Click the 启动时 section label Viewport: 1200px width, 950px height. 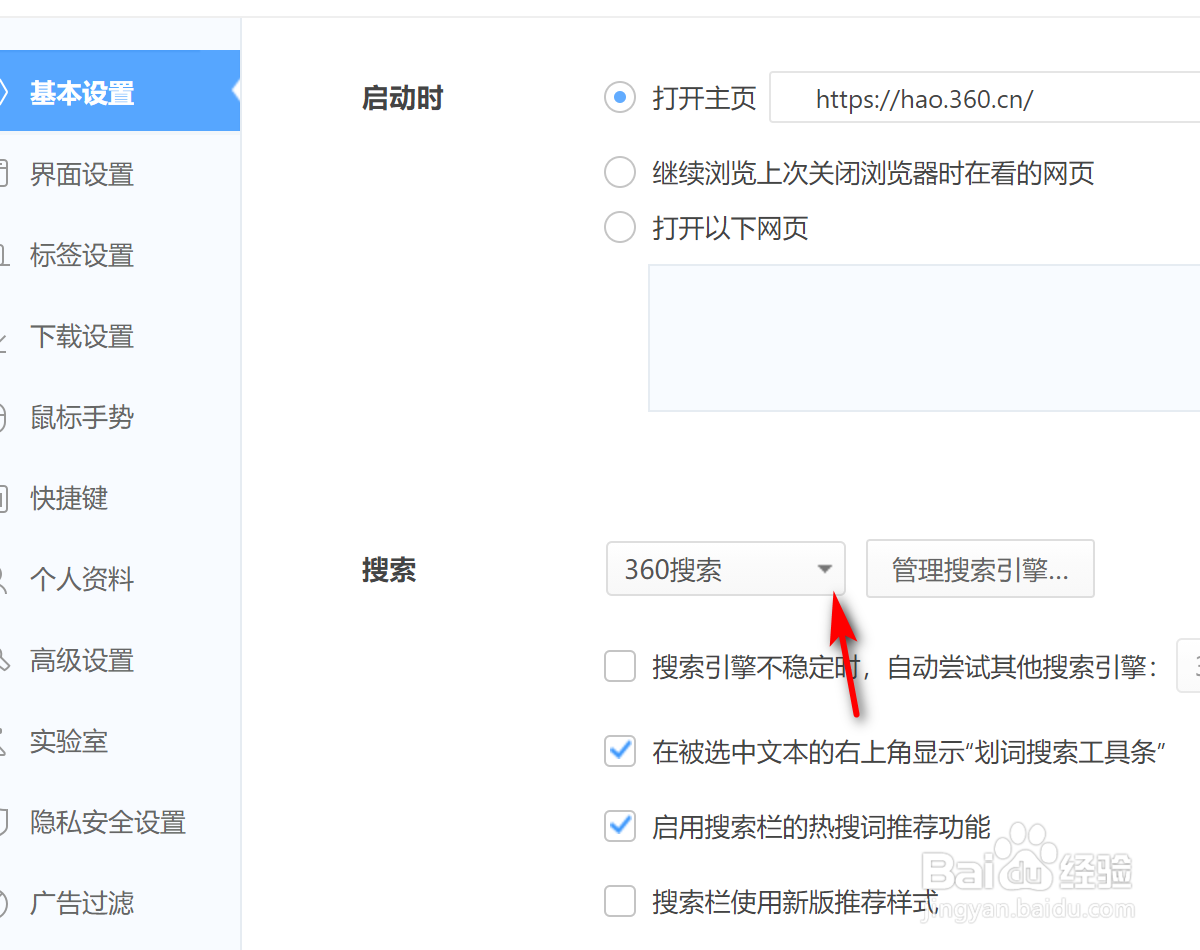(x=402, y=99)
